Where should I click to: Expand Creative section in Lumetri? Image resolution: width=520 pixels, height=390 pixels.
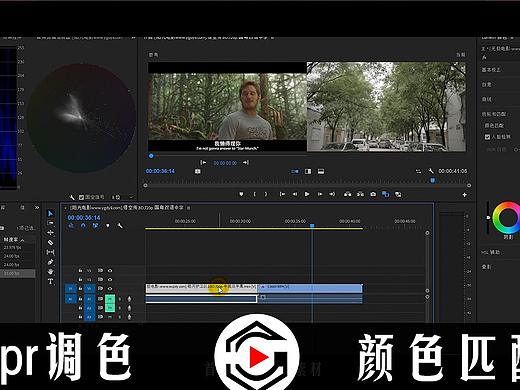(486, 85)
